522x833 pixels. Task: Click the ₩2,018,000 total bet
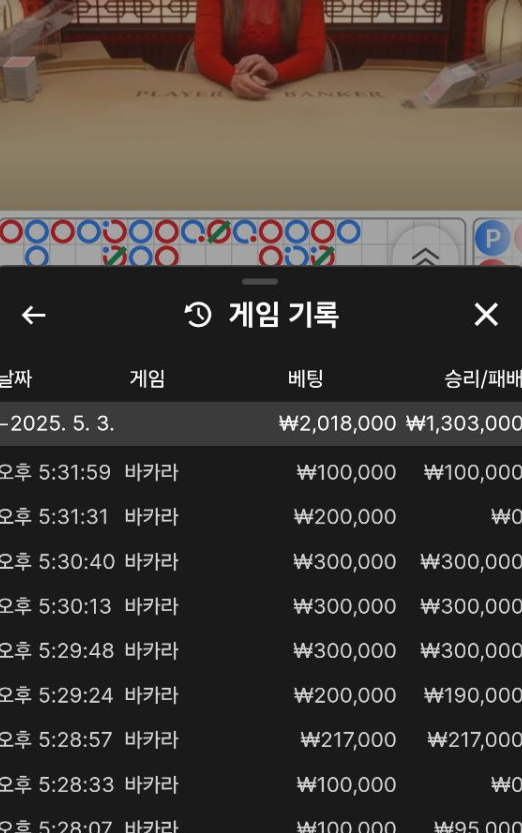coord(337,423)
